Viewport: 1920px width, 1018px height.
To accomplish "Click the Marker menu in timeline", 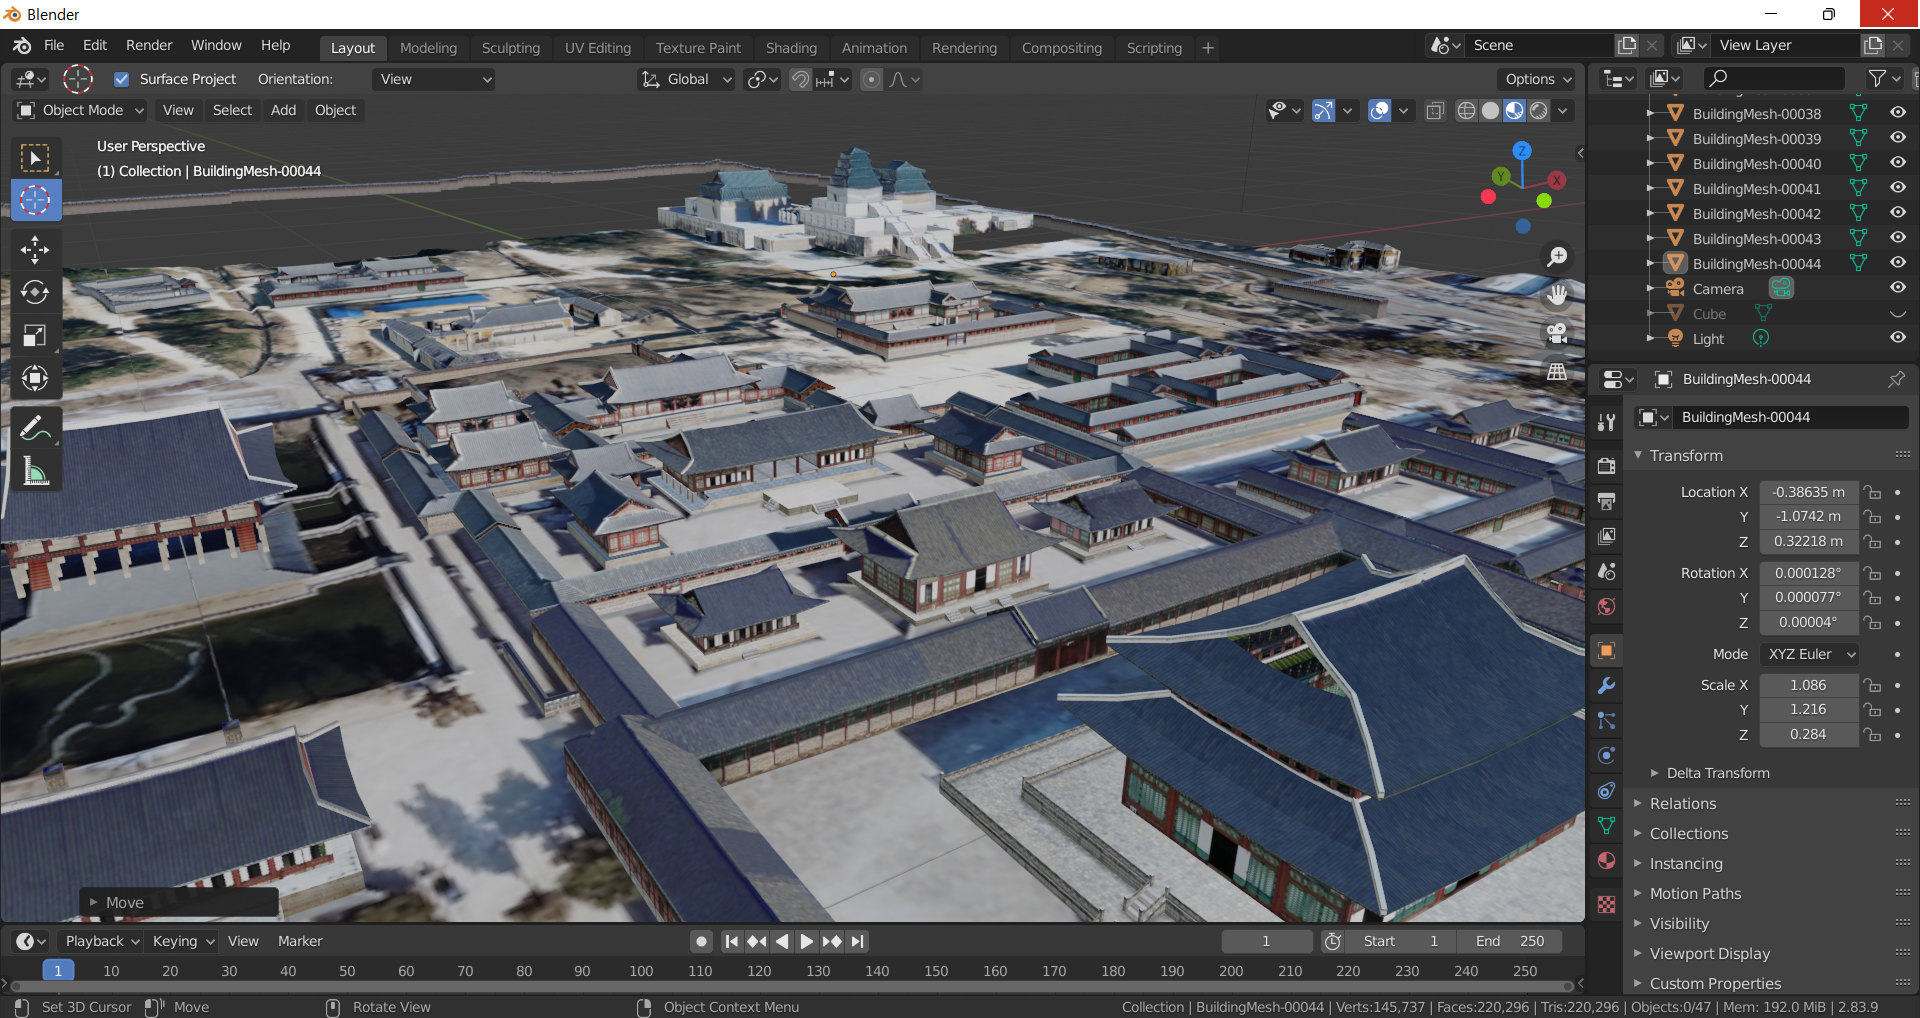I will 300,941.
